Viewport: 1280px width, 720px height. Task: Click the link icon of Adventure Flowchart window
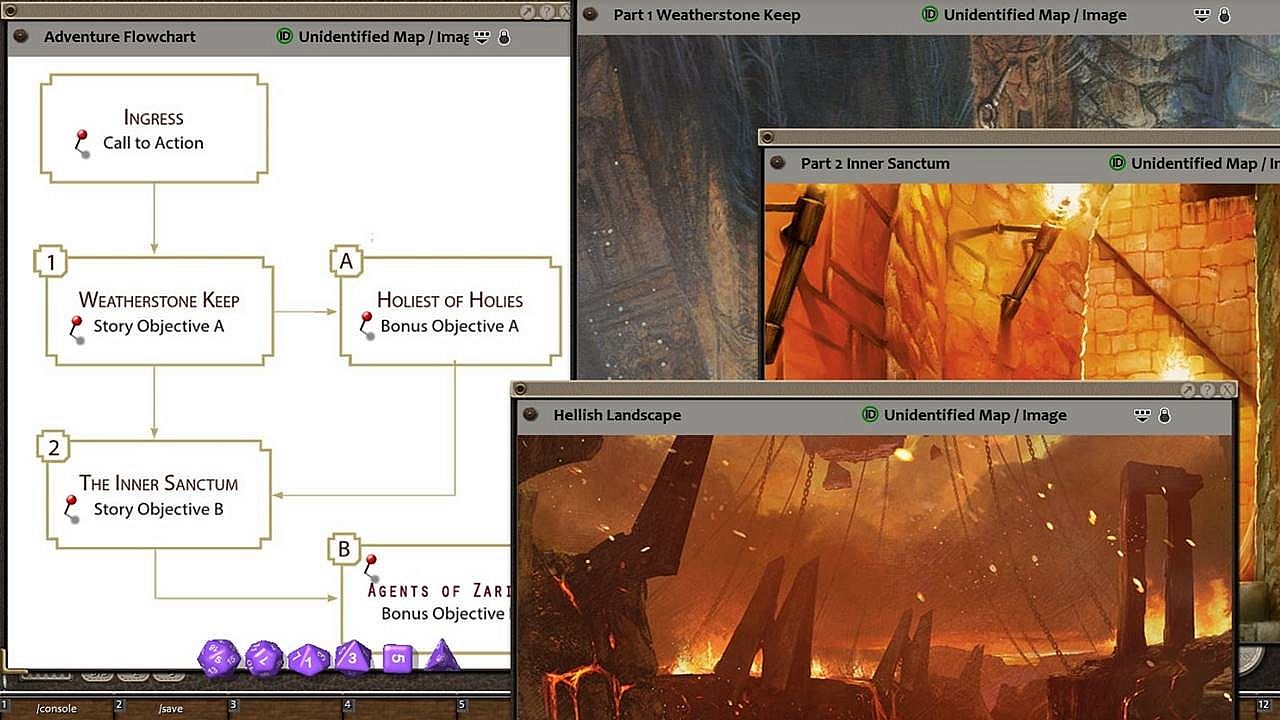(23, 37)
